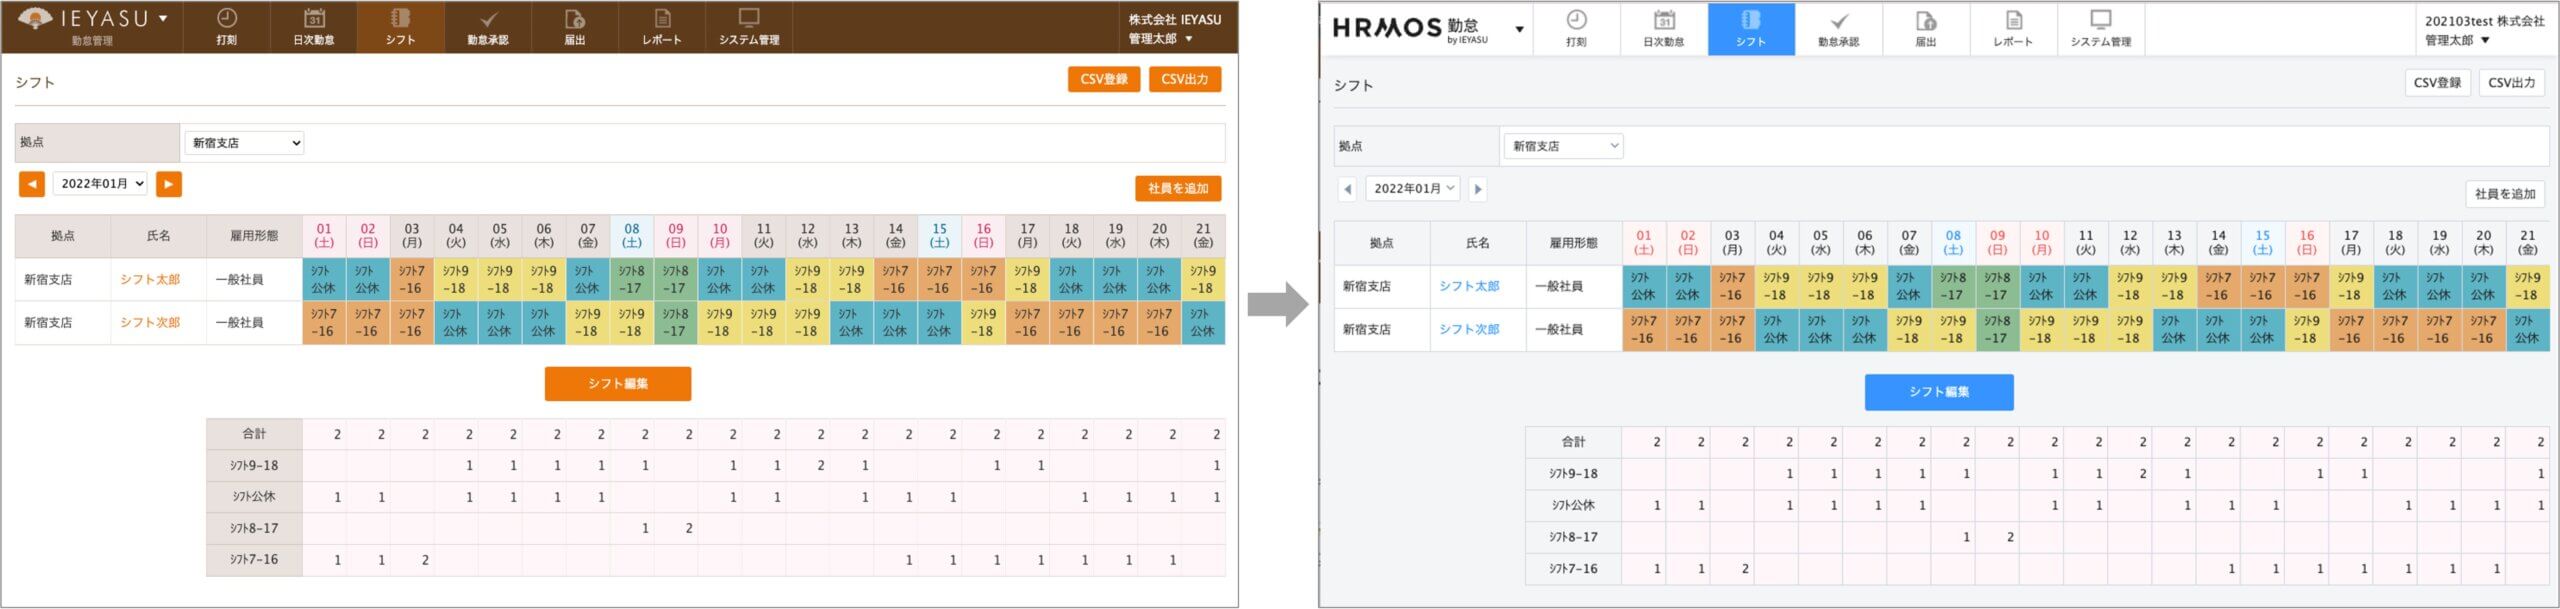Click レポート icon in the HRMOS header
This screenshot has height=609, width=2560.
[2013, 22]
